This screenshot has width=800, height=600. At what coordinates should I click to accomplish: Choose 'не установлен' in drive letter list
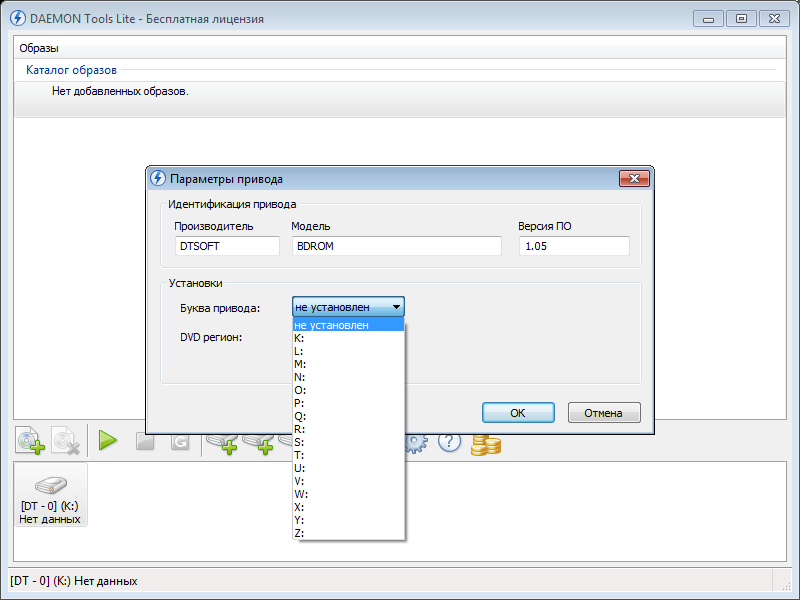pyautogui.click(x=348, y=325)
